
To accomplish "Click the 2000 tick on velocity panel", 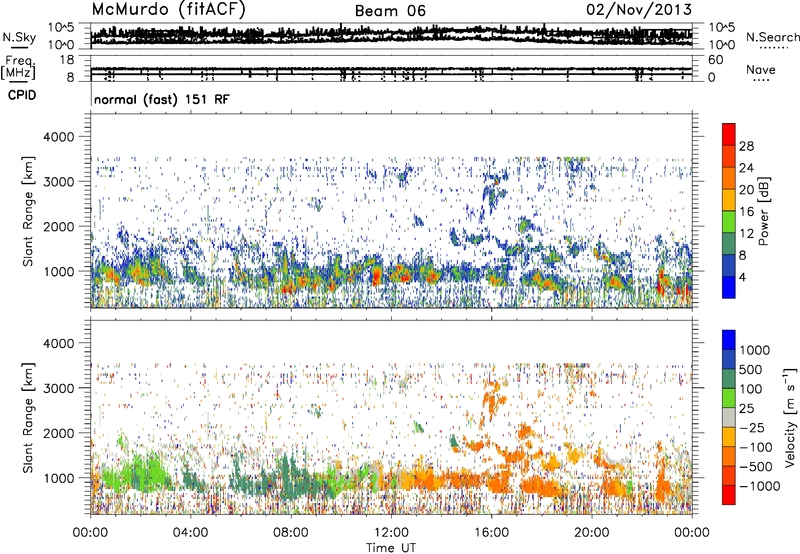I will tap(58, 433).
